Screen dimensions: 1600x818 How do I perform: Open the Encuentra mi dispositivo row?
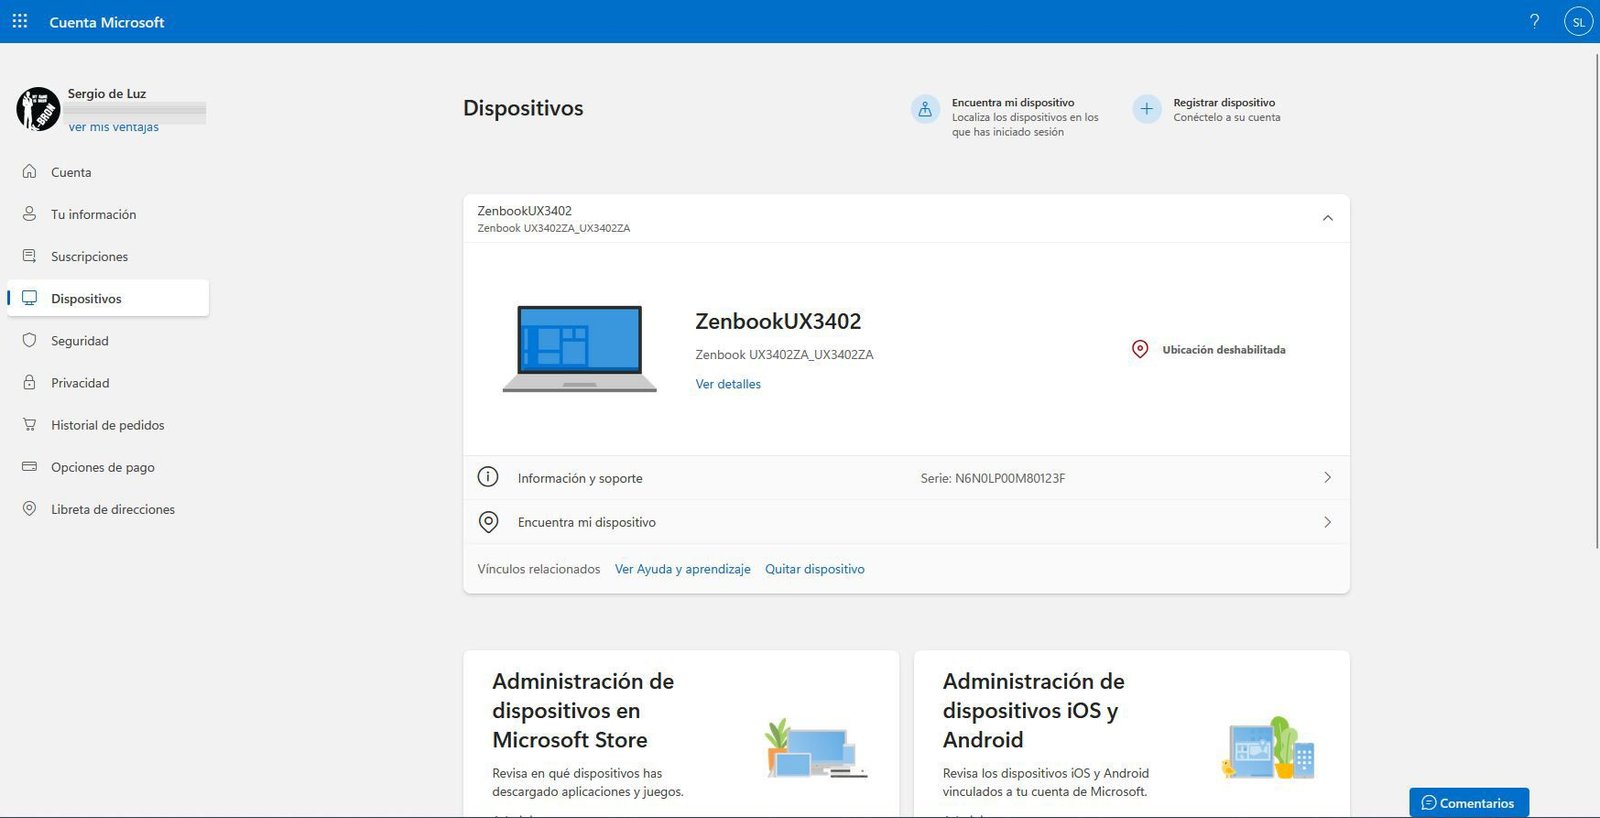pos(906,522)
